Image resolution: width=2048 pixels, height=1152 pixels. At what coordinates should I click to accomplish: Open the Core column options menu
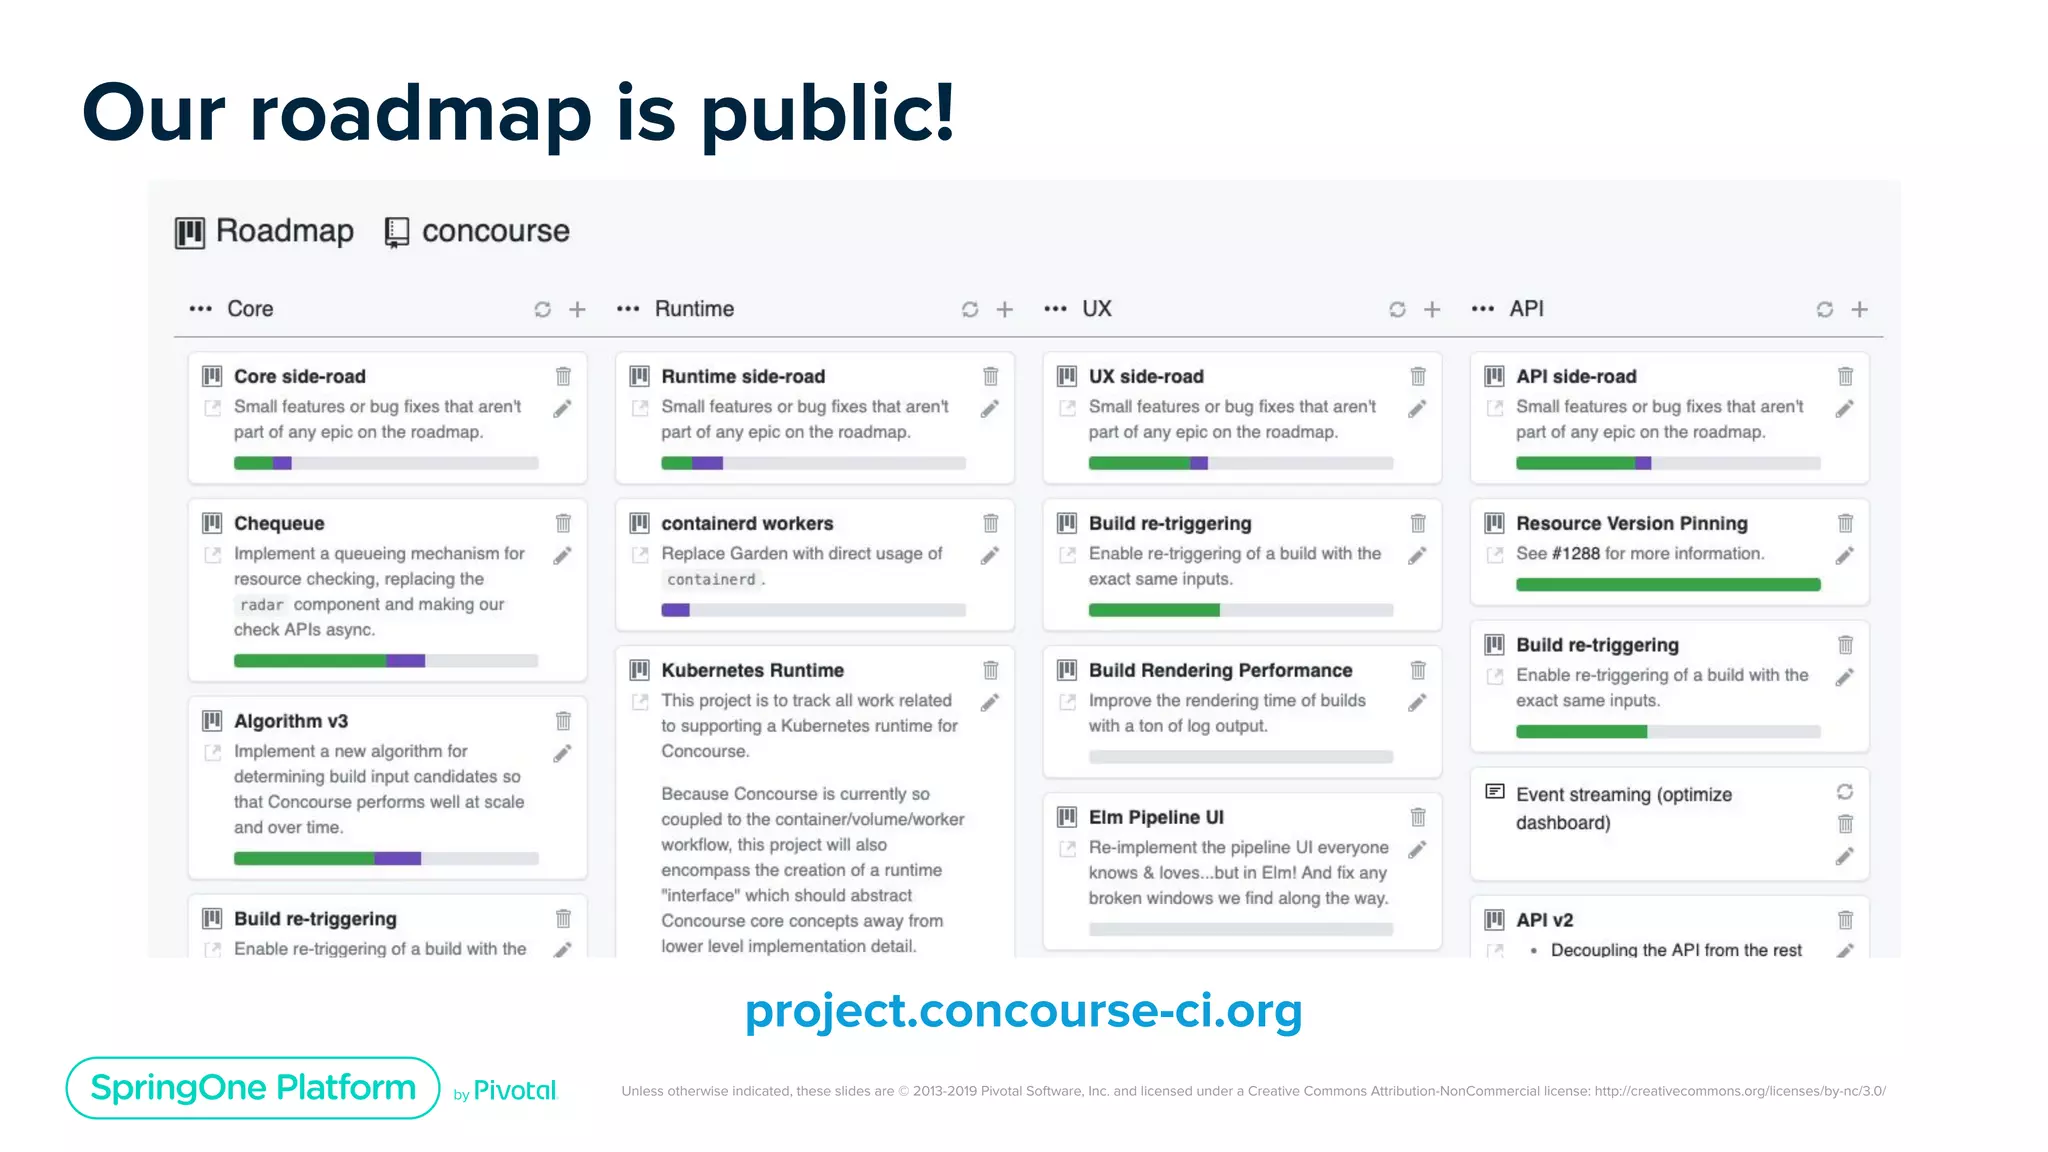(x=201, y=309)
